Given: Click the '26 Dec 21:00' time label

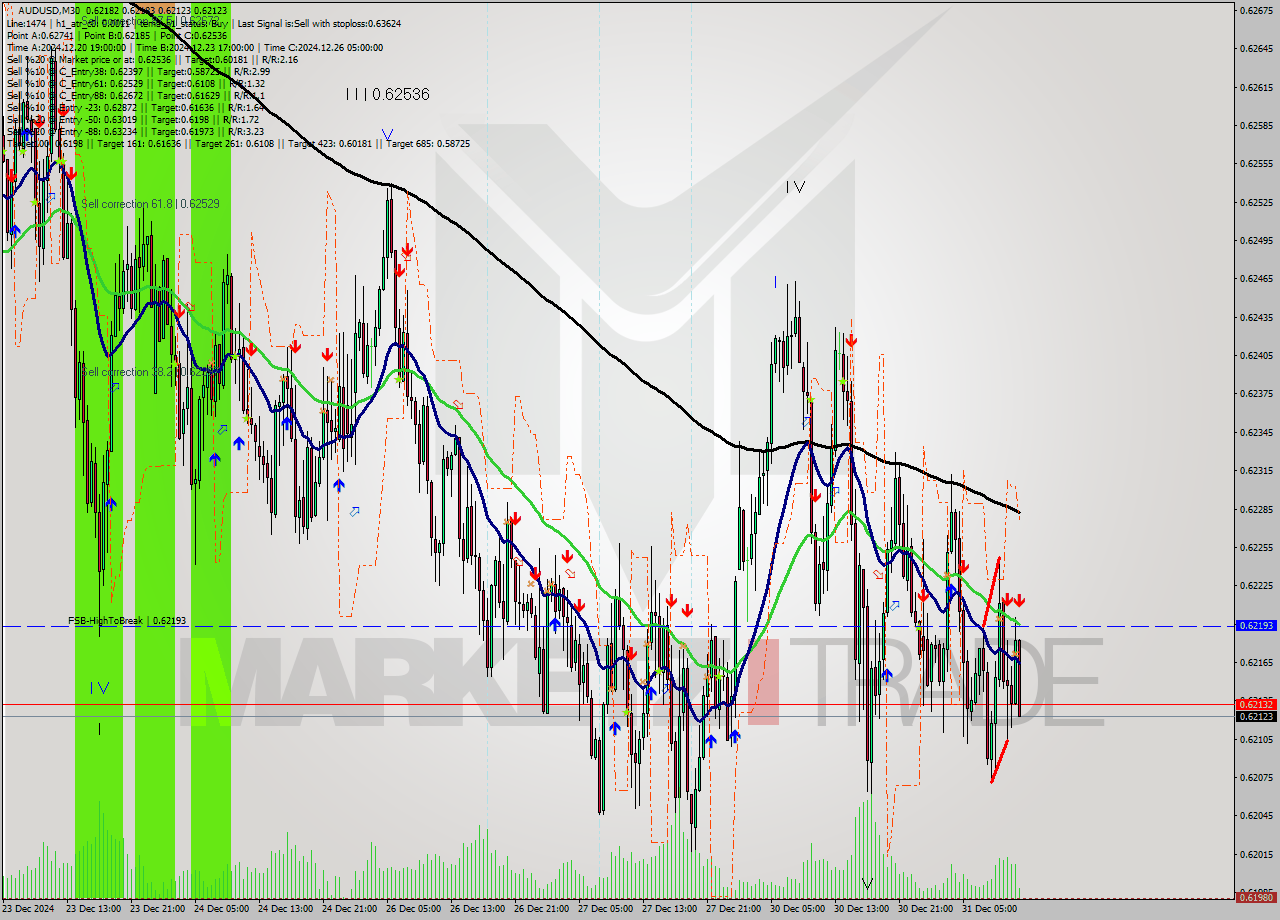Looking at the screenshot, I should click(543, 909).
